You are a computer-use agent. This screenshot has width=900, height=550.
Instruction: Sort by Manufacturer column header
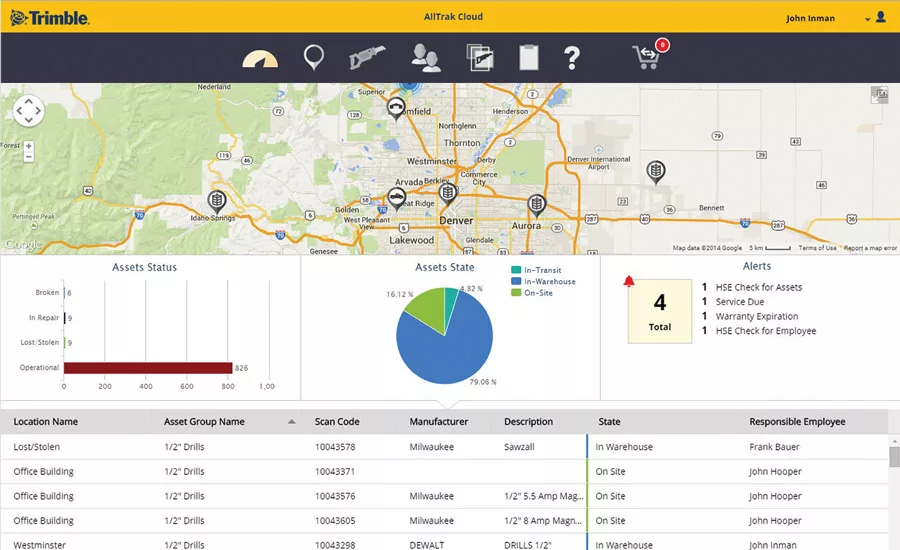[x=439, y=421]
